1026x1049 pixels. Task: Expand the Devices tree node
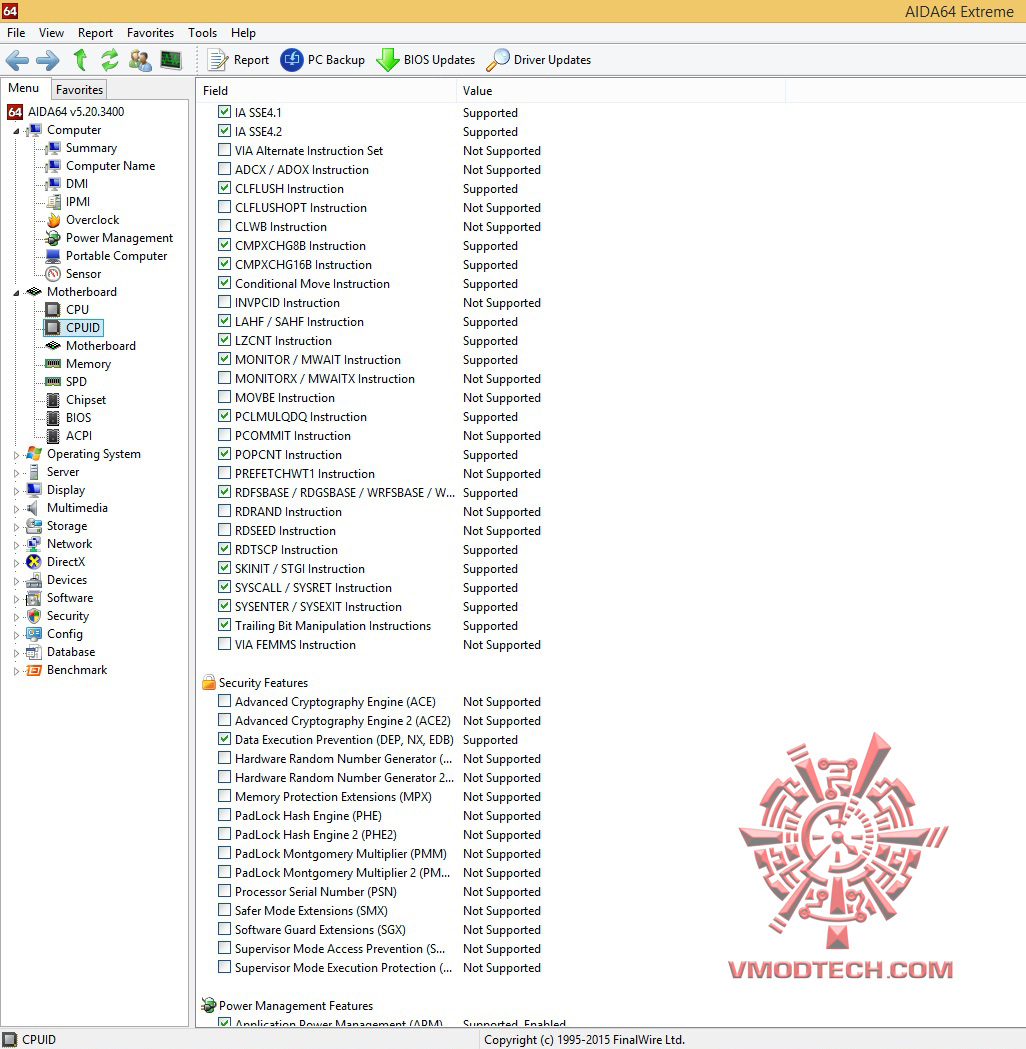tap(16, 581)
